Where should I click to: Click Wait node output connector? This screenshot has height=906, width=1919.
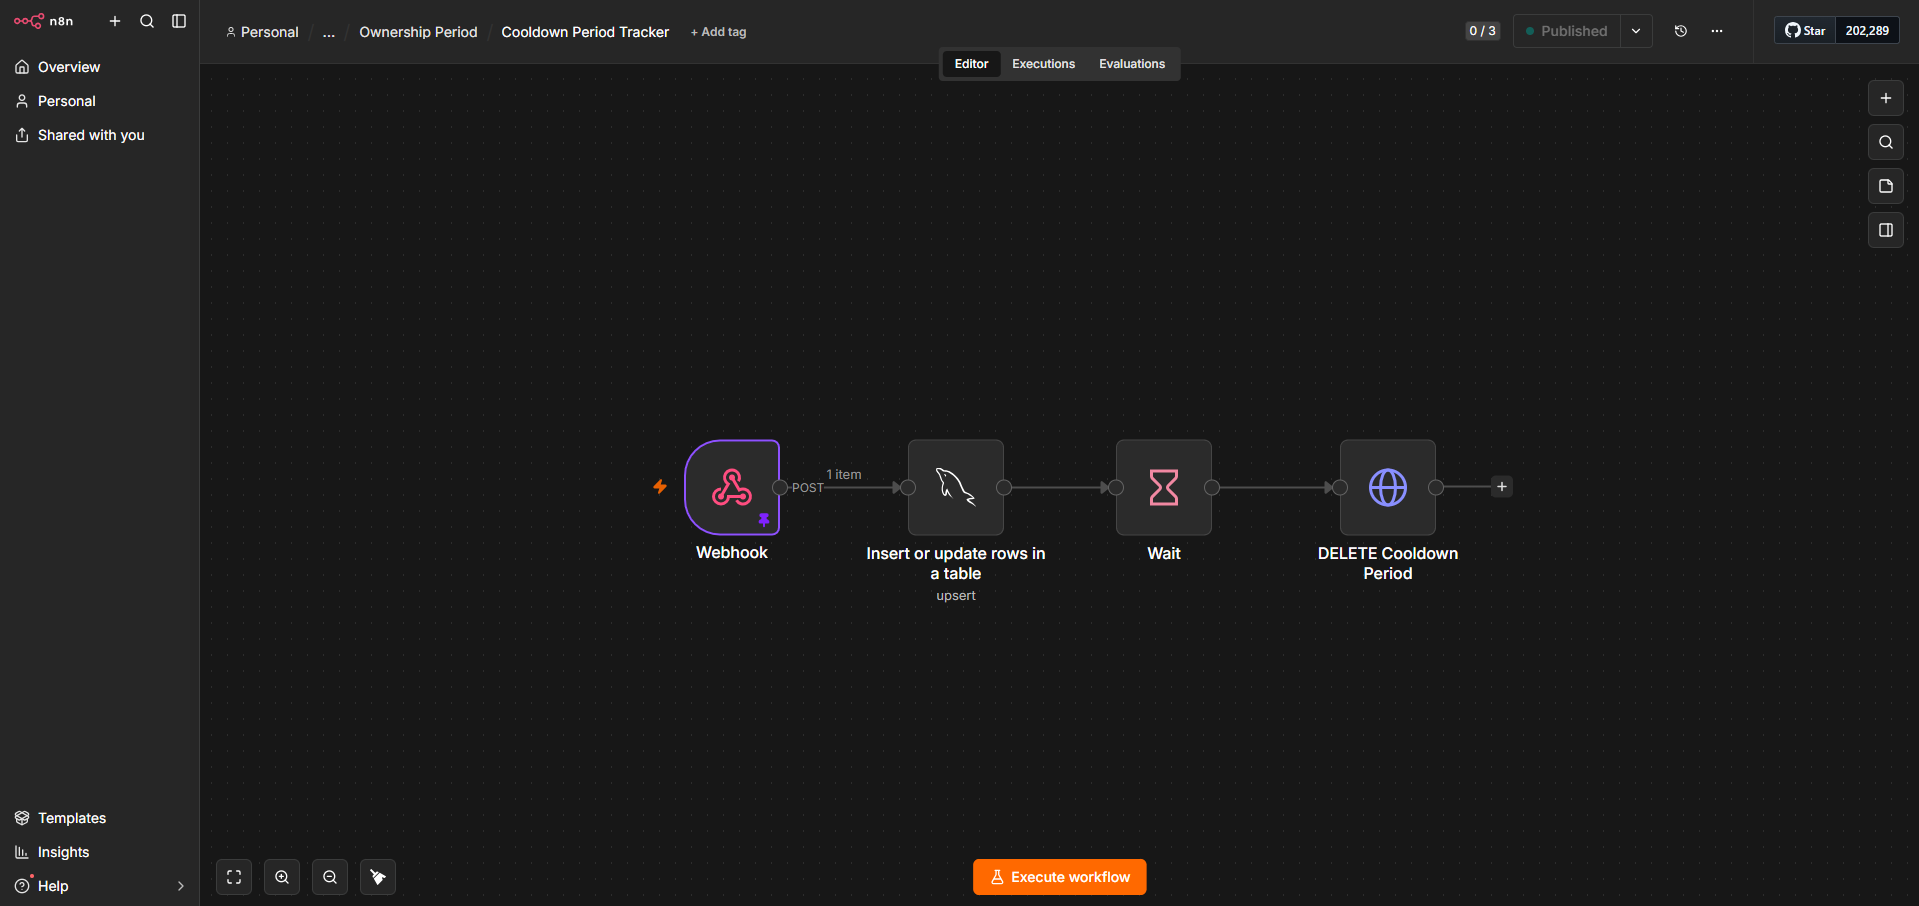pyautogui.click(x=1212, y=488)
